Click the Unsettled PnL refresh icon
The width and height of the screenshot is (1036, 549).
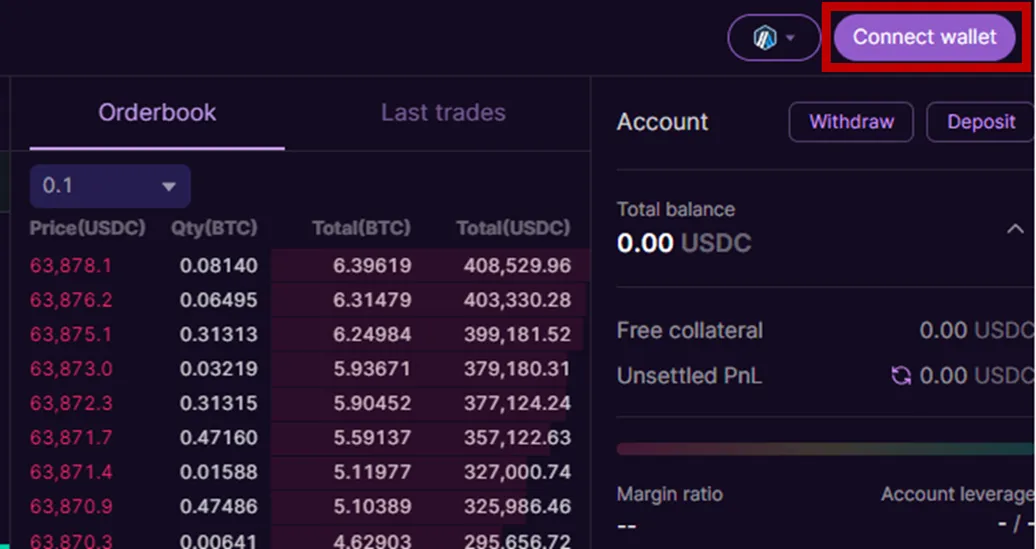pos(901,376)
